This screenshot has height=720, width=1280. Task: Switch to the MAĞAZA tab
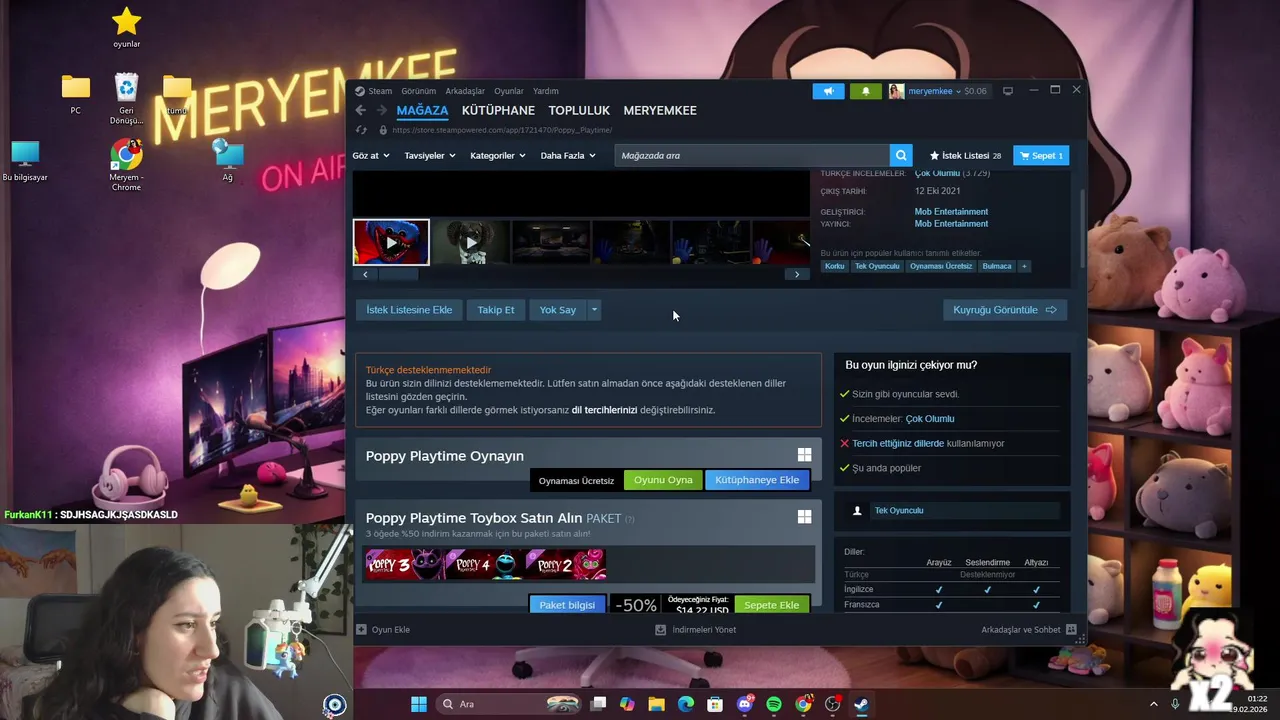tap(422, 110)
